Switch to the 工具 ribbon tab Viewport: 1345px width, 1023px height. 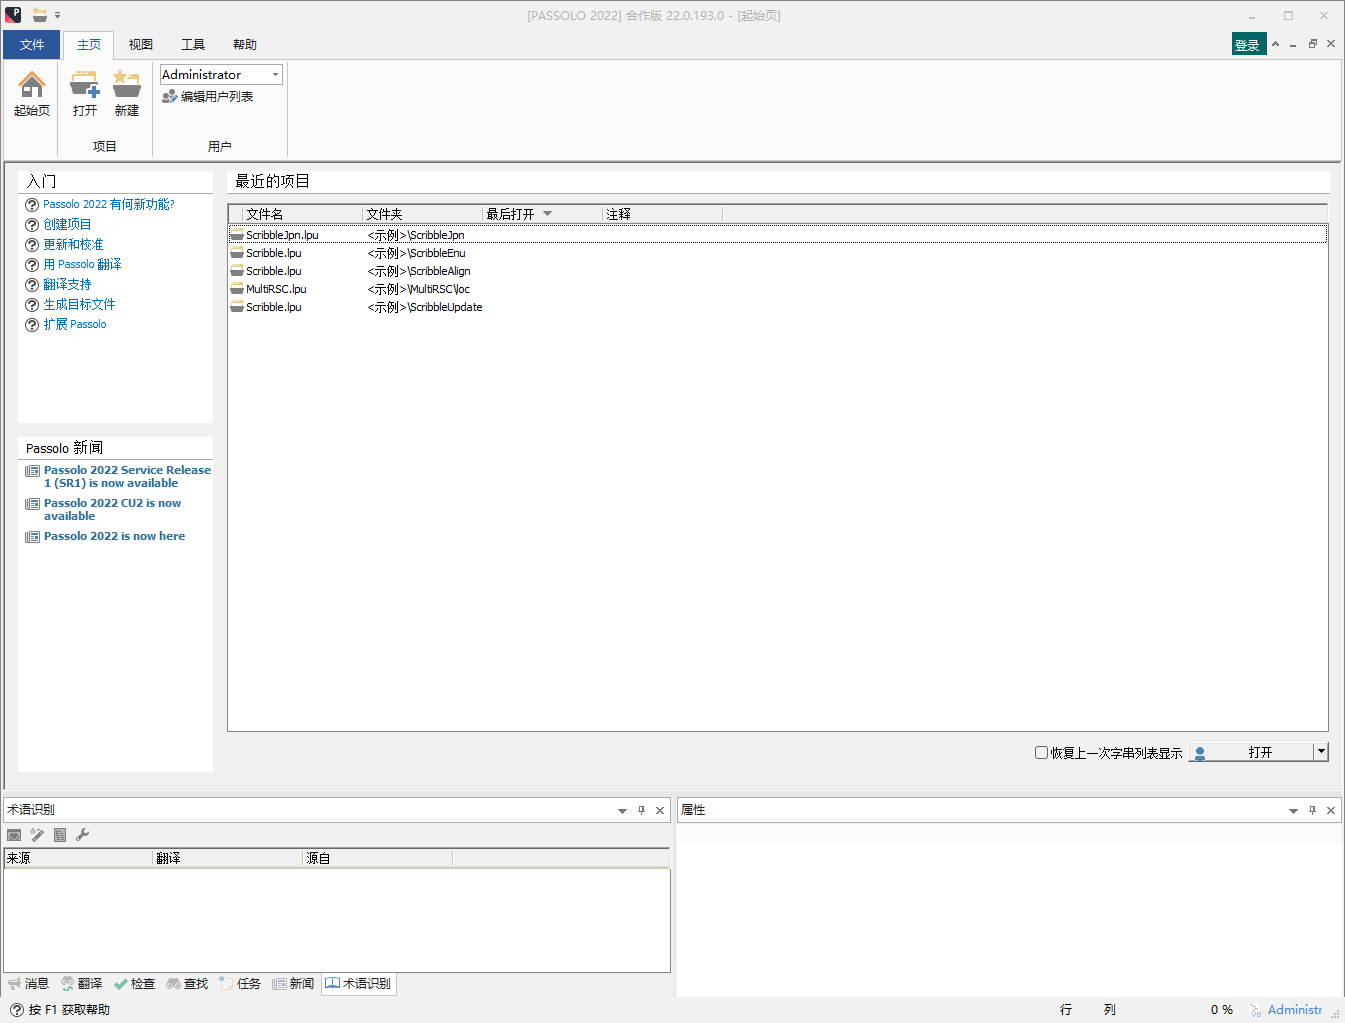[193, 45]
